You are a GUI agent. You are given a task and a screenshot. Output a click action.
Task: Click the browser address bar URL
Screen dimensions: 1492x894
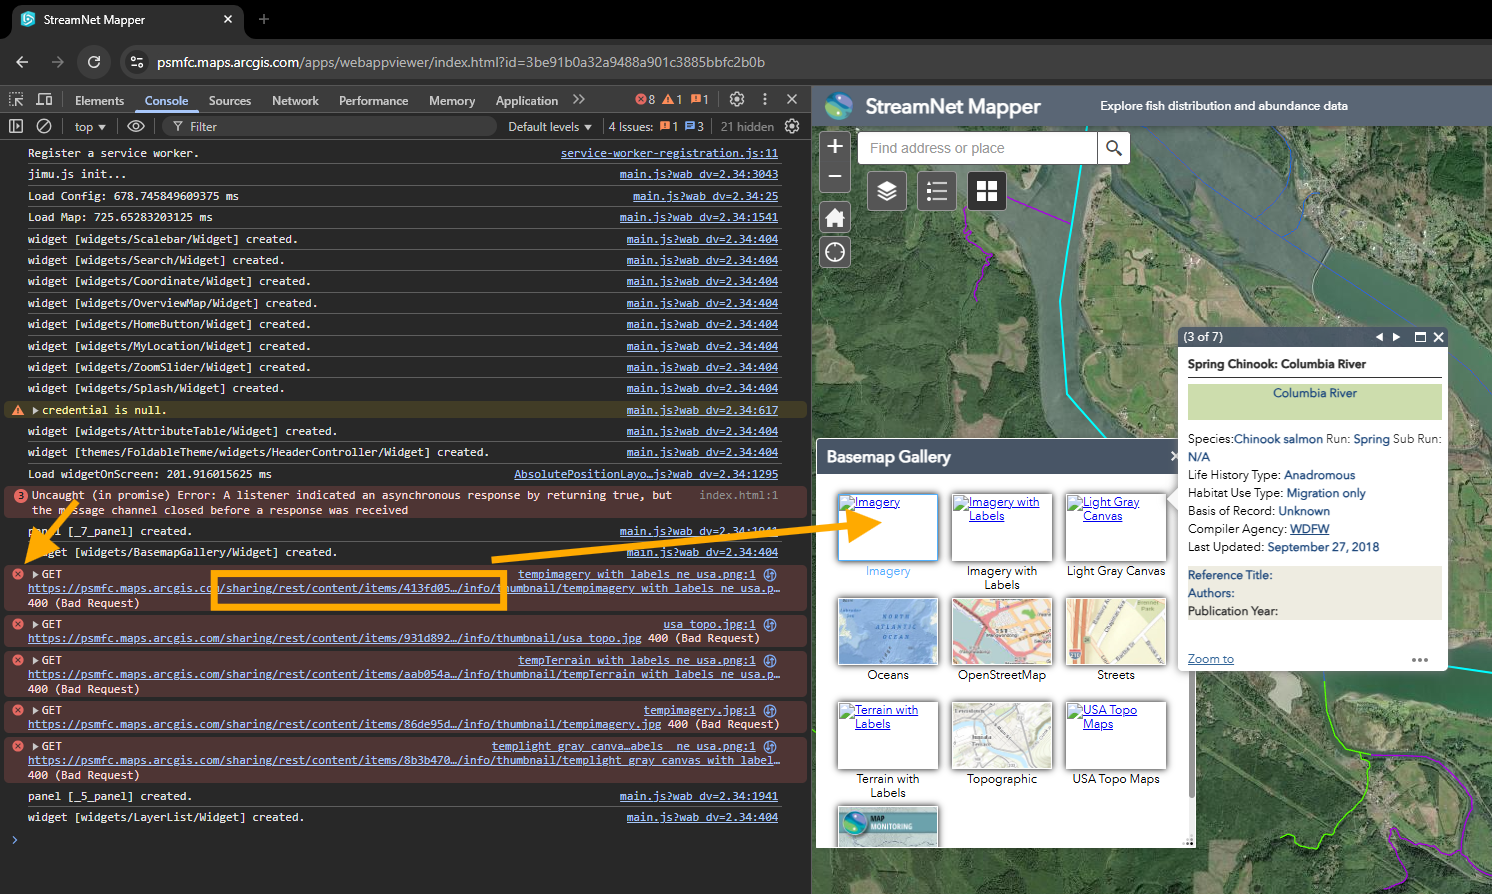461,62
